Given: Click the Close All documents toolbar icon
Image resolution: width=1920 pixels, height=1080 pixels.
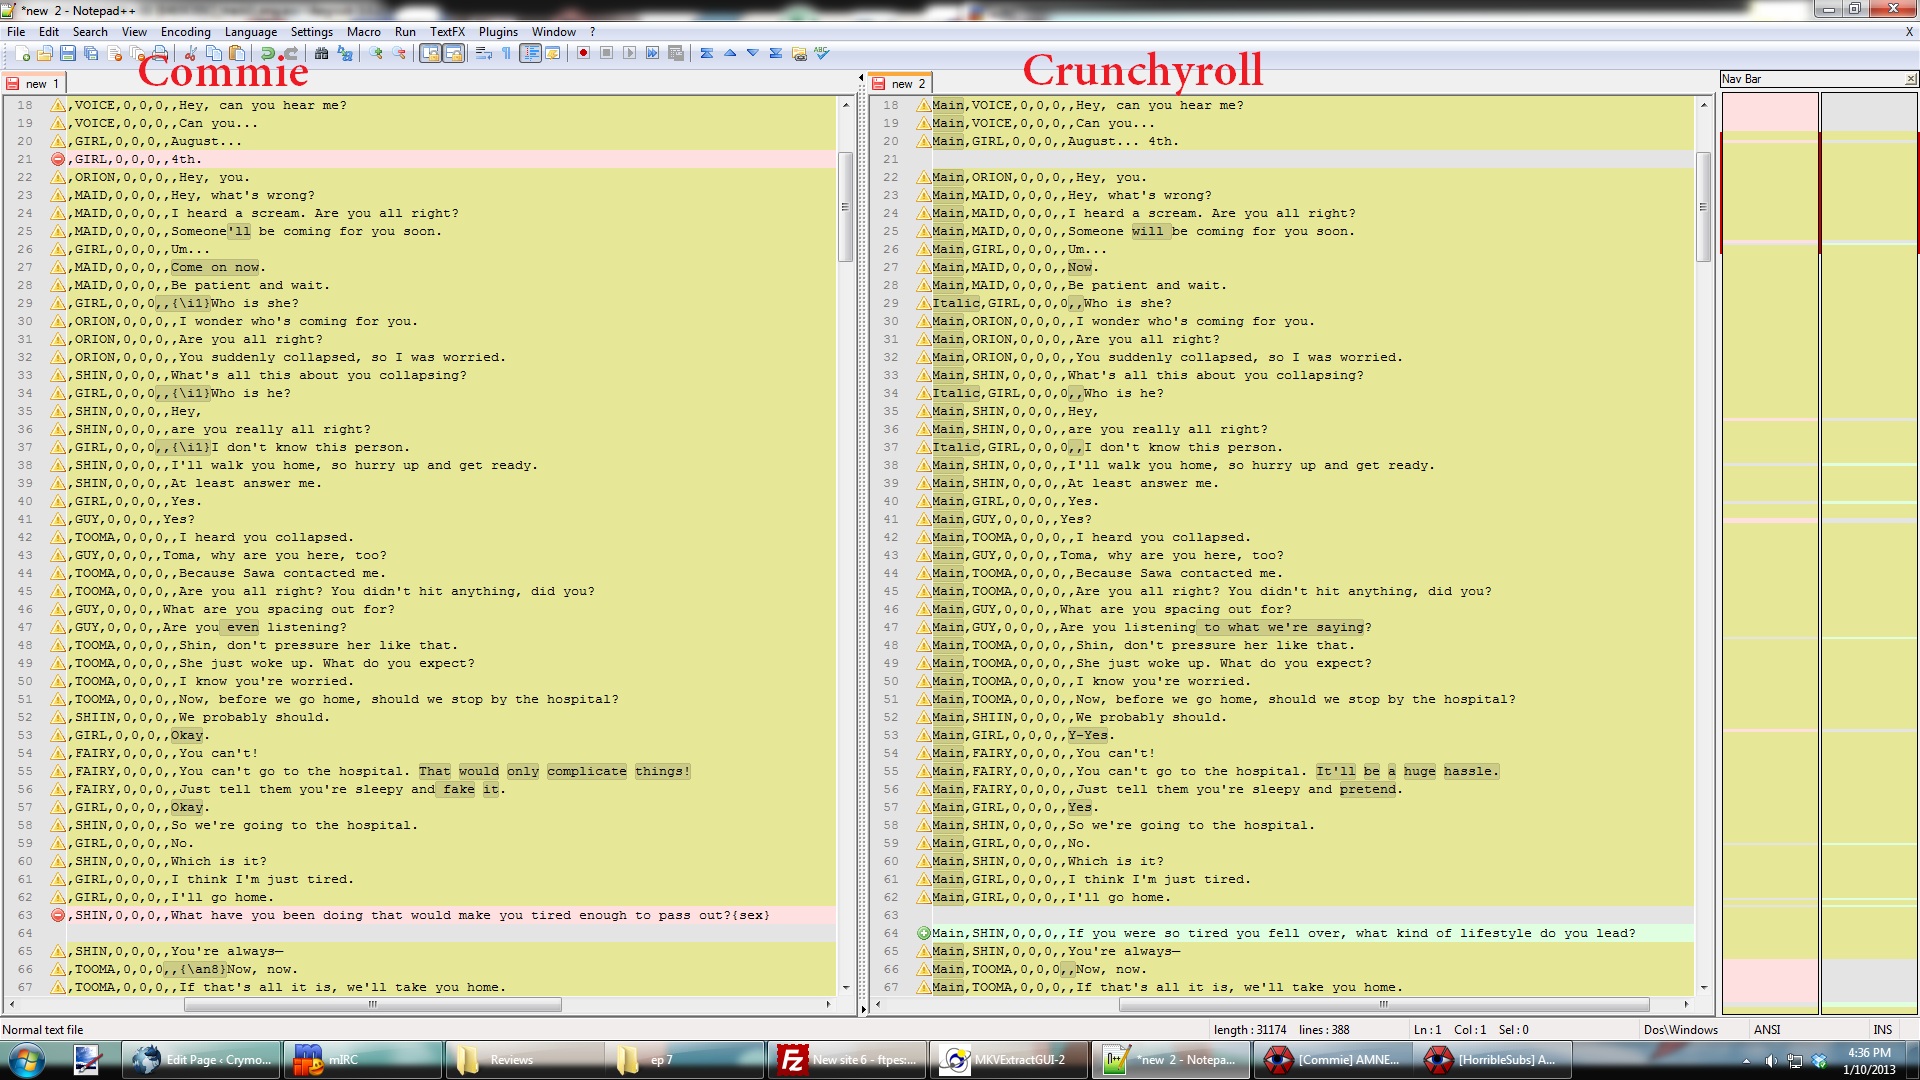Looking at the screenshot, I should click(x=137, y=53).
